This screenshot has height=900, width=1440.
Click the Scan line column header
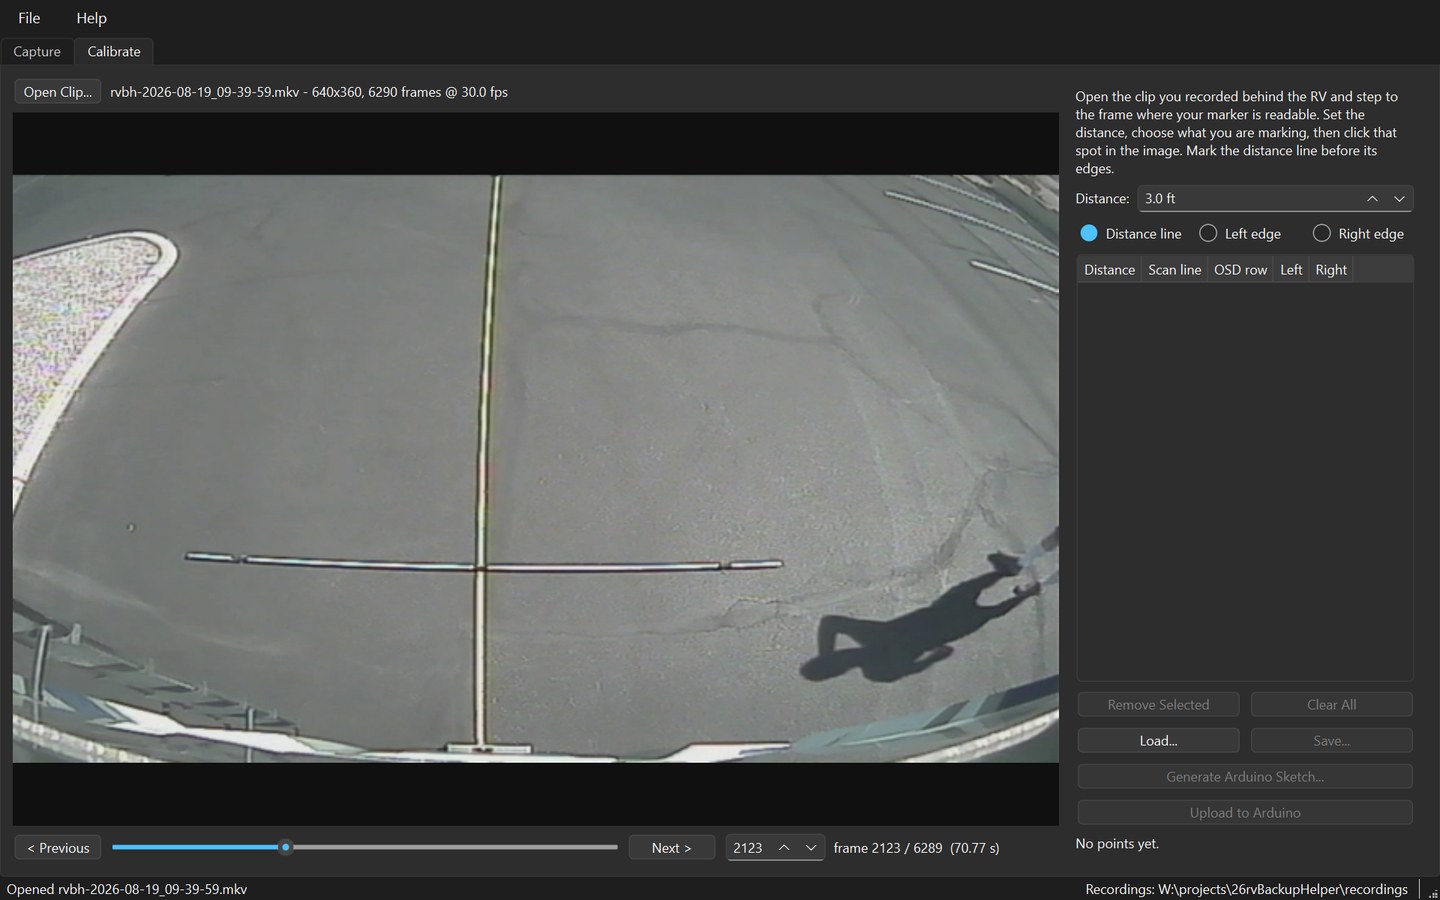[1174, 270]
